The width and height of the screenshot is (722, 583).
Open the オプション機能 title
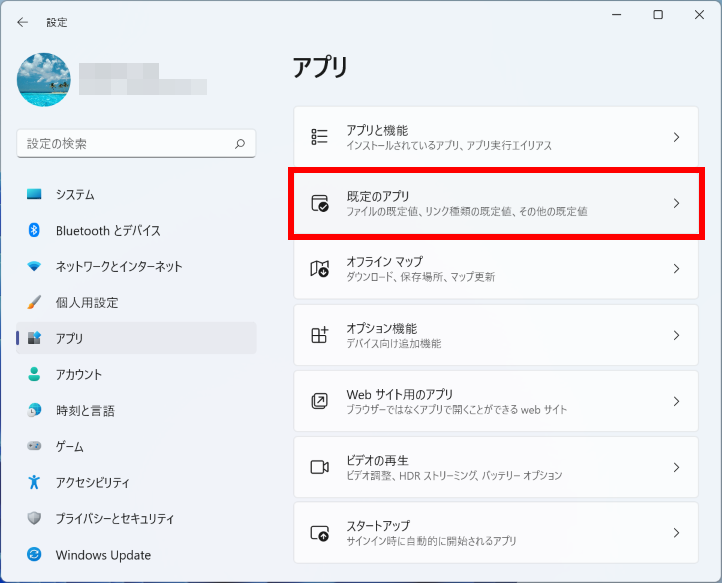pos(382,328)
